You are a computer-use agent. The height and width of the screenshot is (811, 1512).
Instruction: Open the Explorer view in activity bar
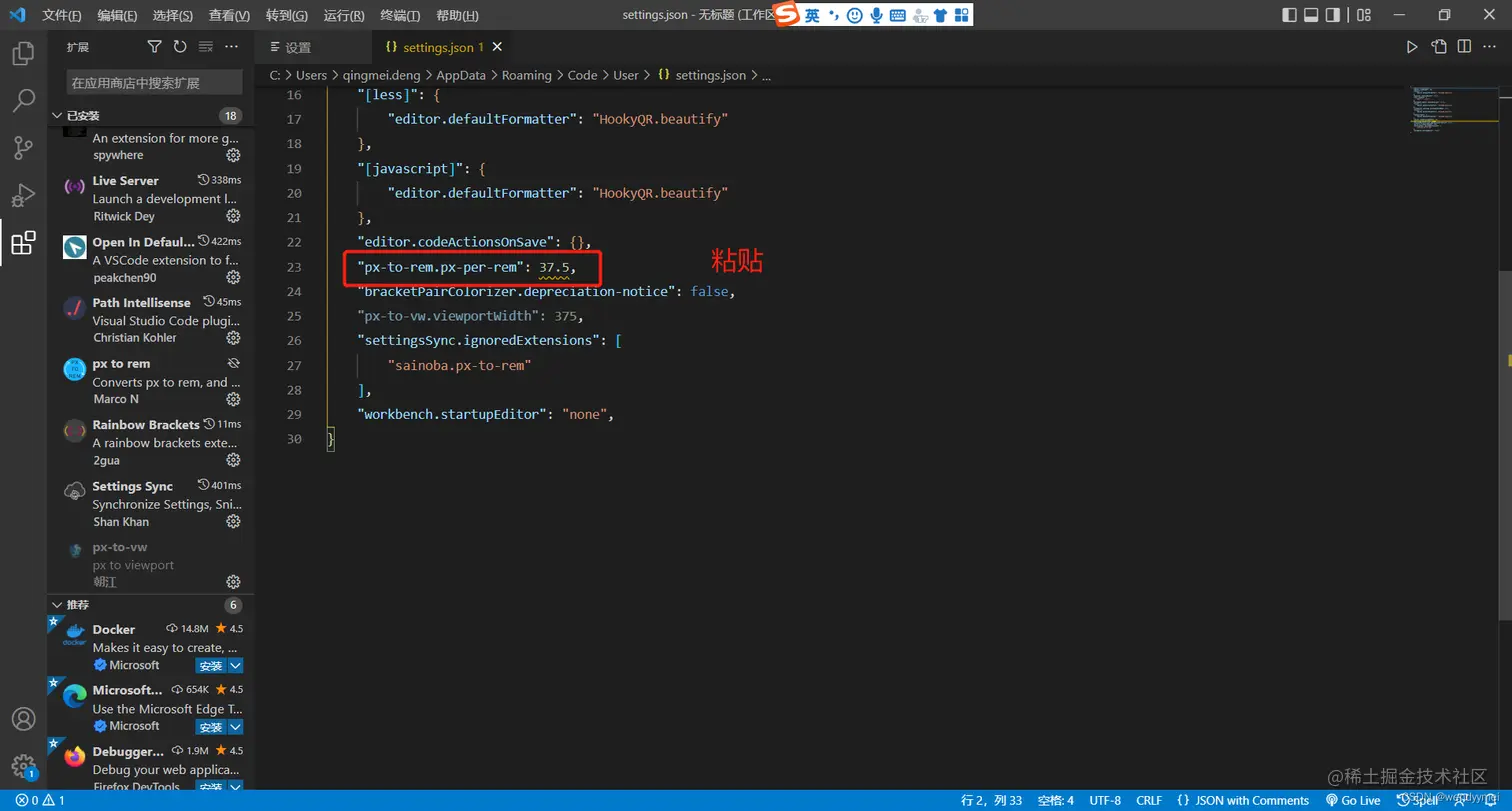point(23,53)
